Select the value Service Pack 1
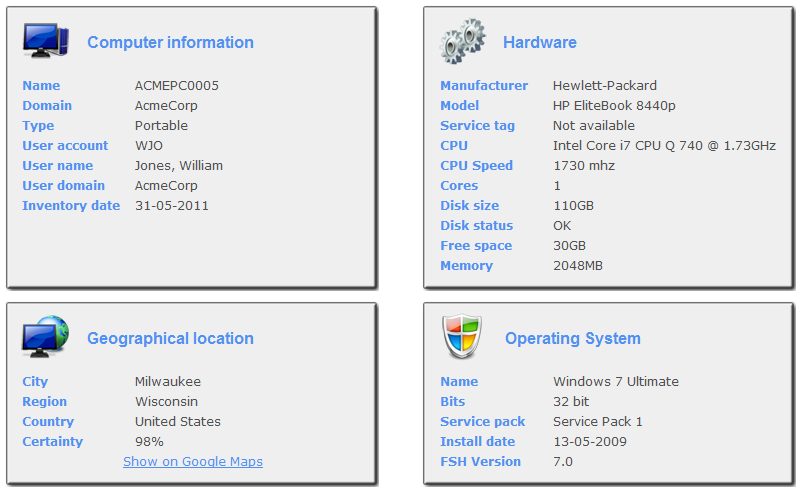The image size is (802, 491). click(597, 421)
